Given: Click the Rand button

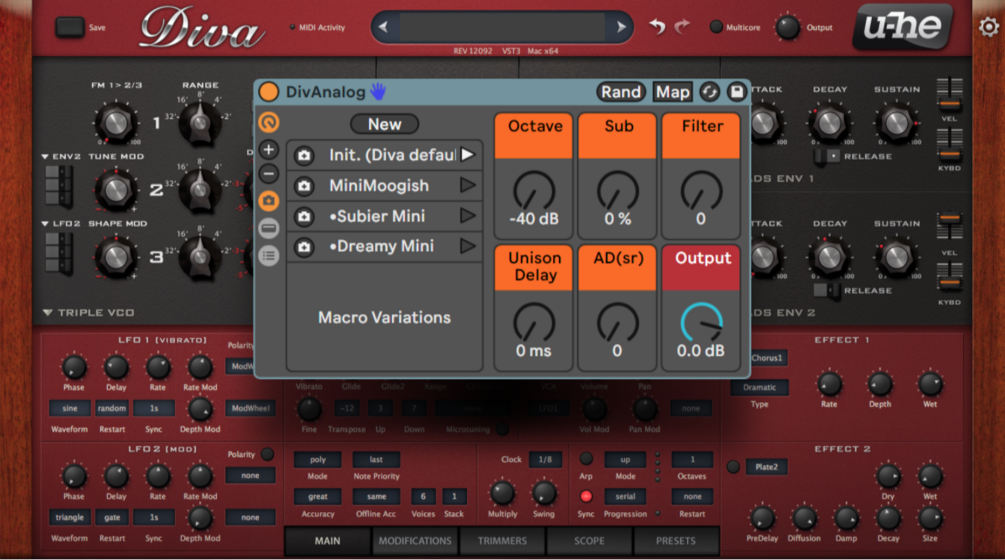Looking at the screenshot, I should [620, 92].
